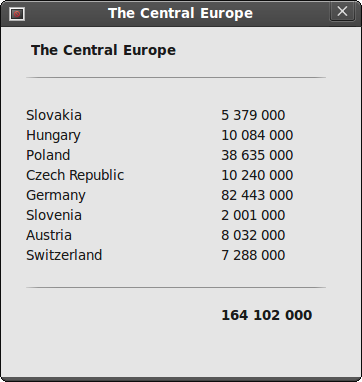
Task: Select Poland's population 38 635 000
Action: click(x=257, y=155)
